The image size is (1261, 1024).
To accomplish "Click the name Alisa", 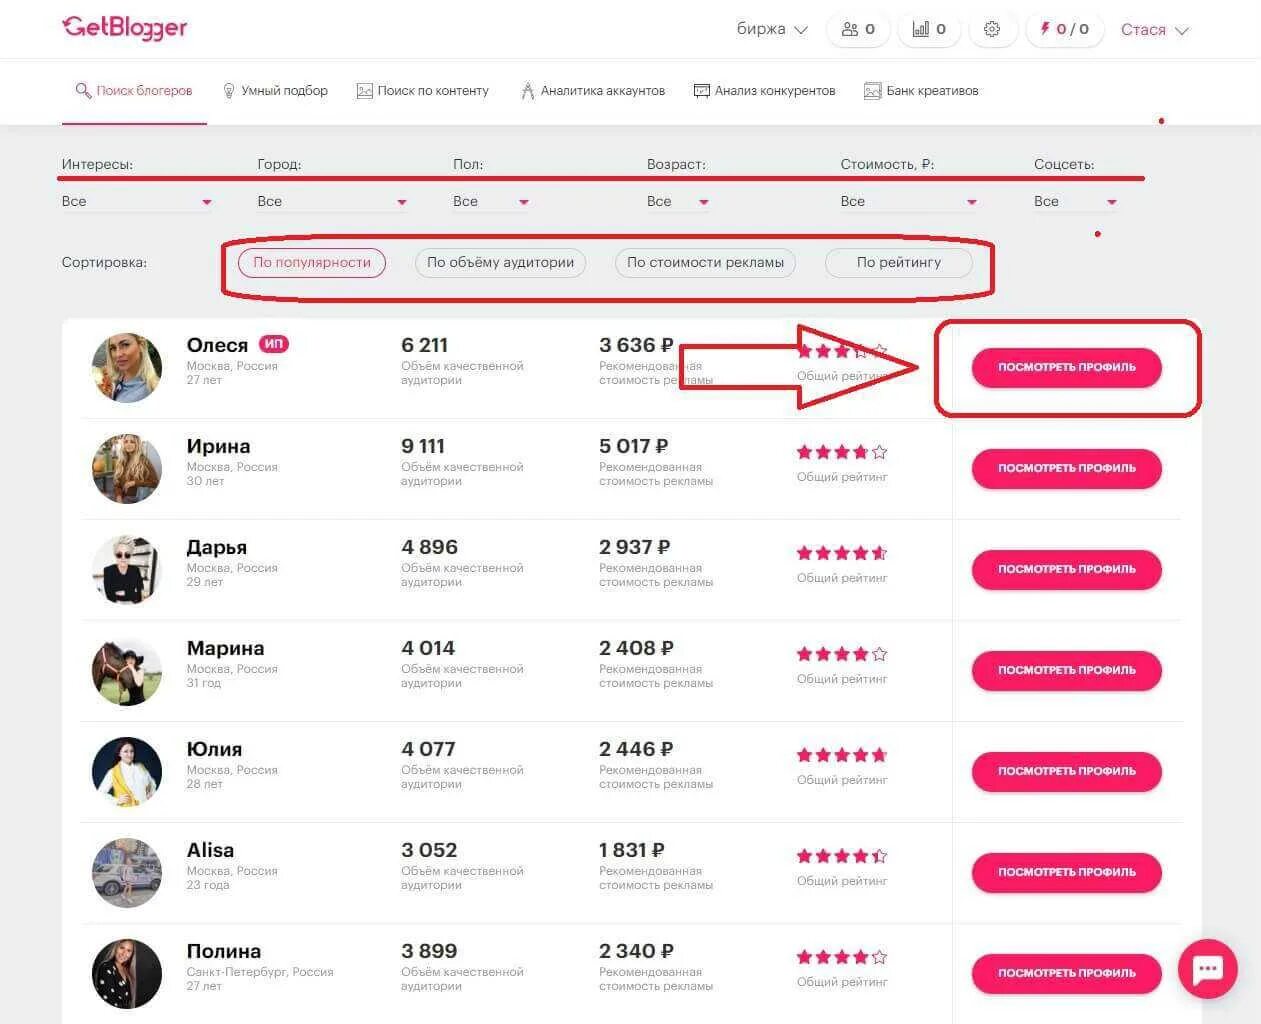I will (210, 850).
